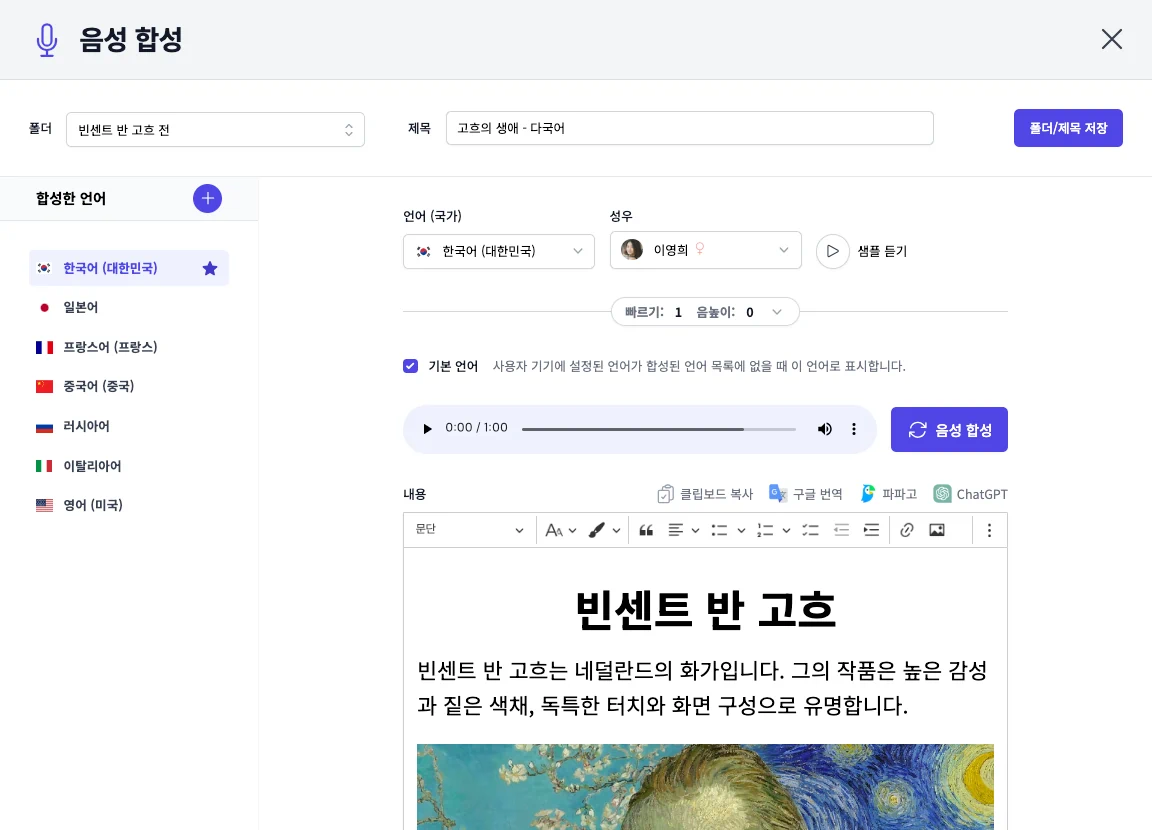Decrease indent in editor toolbar
This screenshot has width=1152, height=830.
pyautogui.click(x=841, y=530)
